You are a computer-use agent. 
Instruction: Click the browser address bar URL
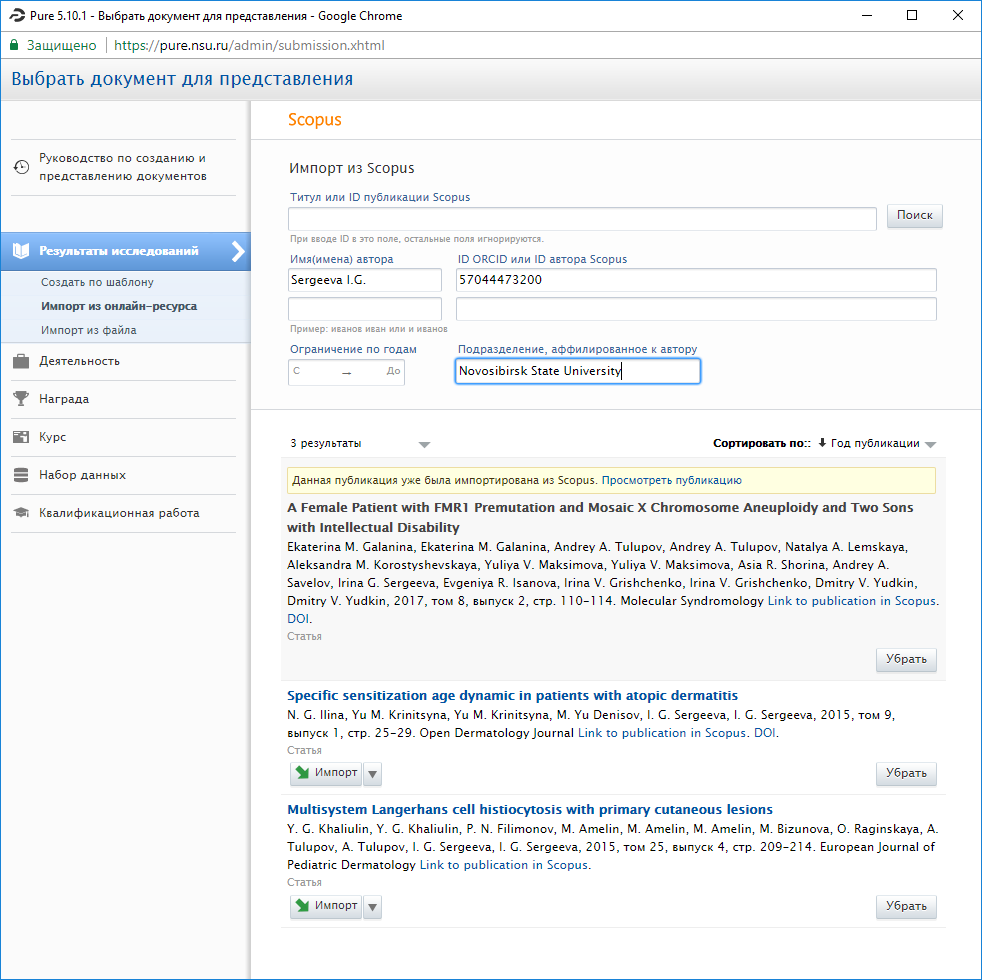249,46
